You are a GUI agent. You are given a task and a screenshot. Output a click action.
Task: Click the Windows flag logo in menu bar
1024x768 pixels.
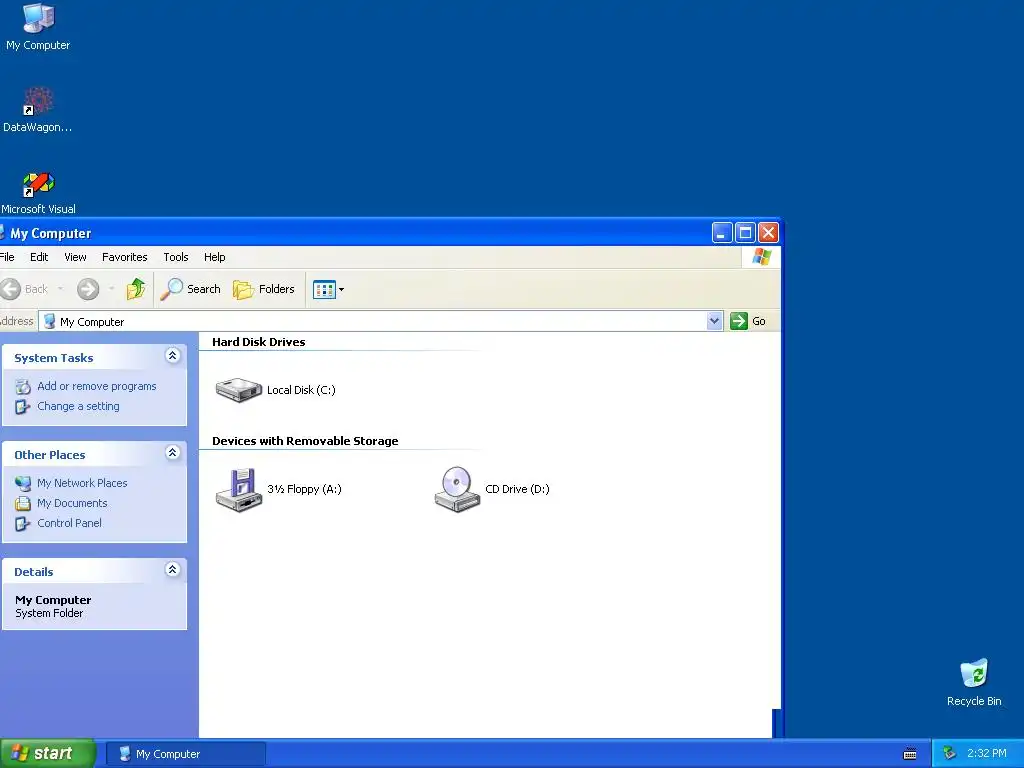click(761, 257)
